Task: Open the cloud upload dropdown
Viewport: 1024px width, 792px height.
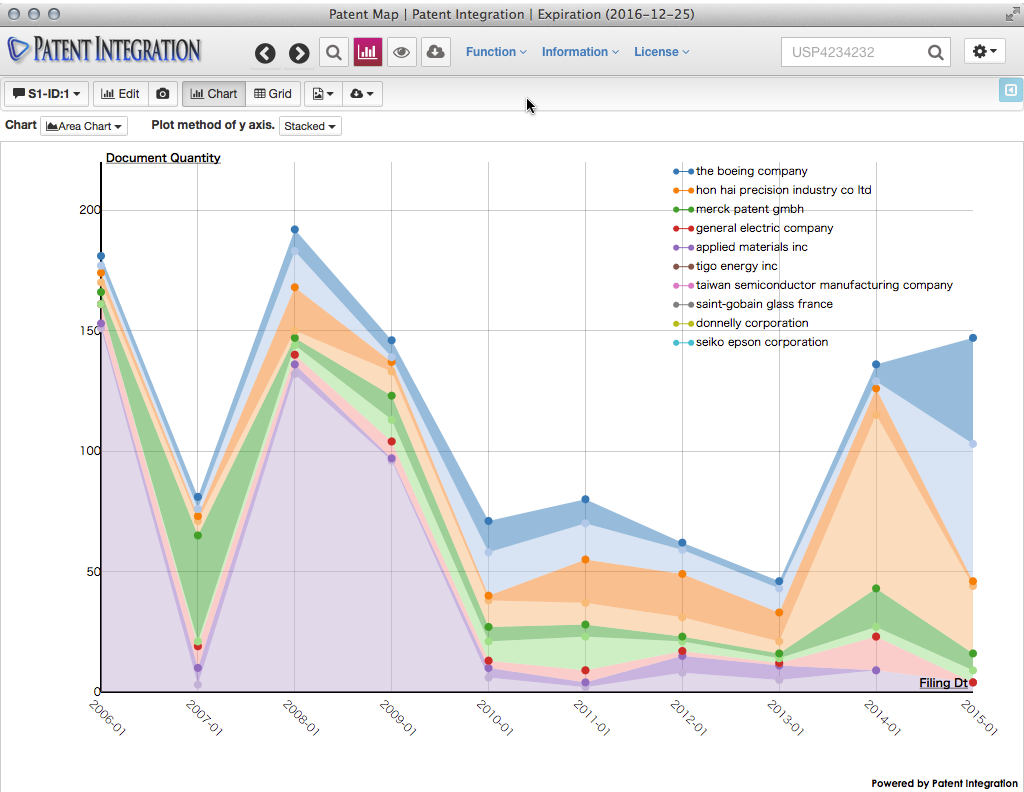Action: 362,94
